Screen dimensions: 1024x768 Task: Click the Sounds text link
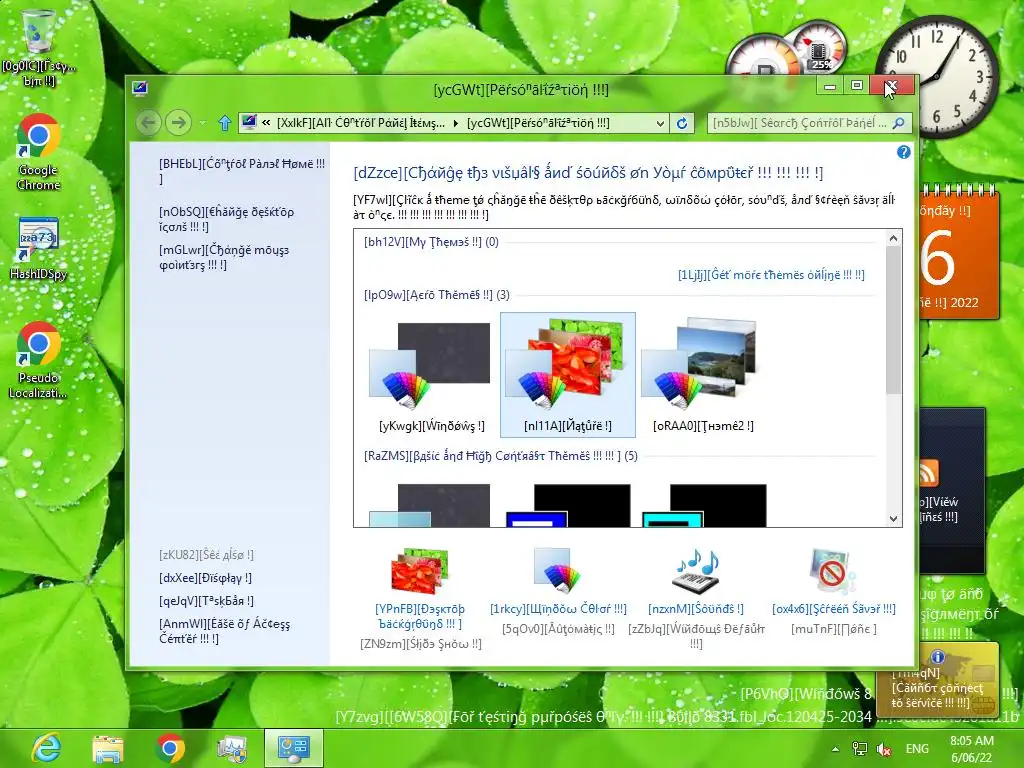pos(696,609)
